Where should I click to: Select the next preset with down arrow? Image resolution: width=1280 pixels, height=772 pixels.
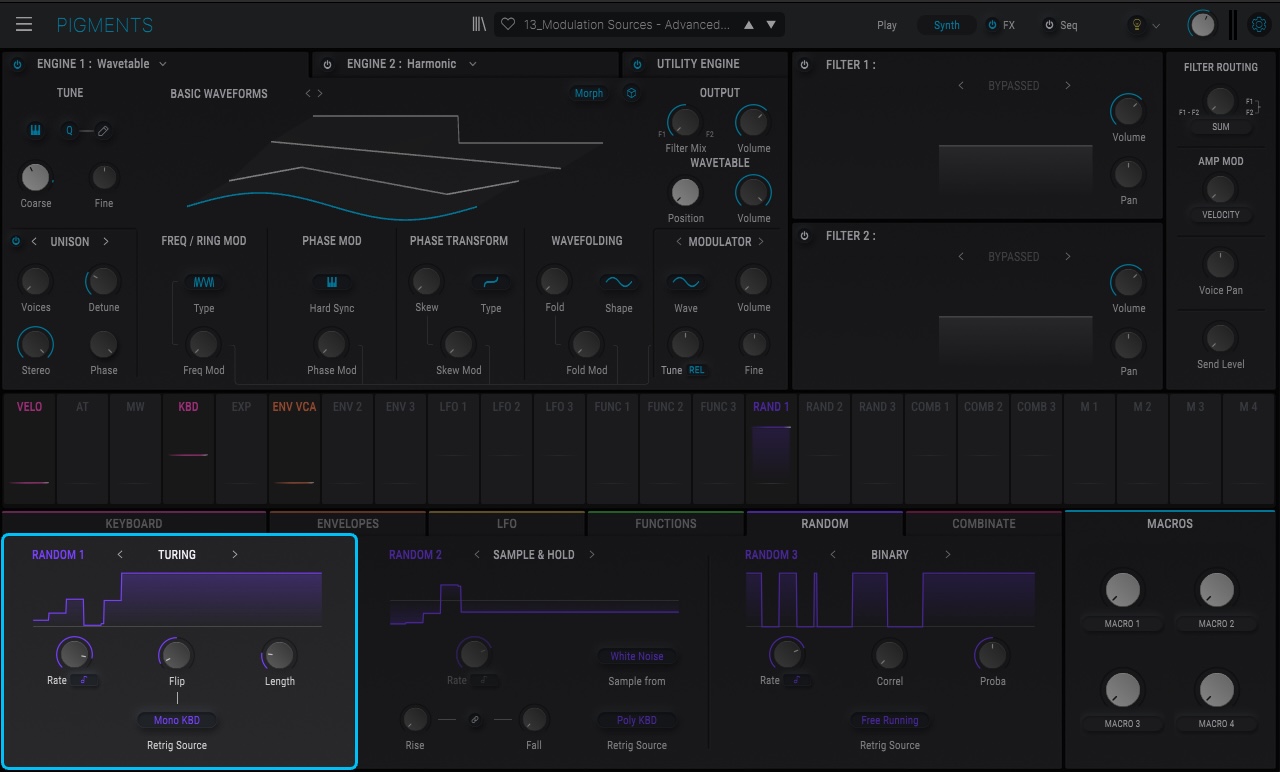coord(771,25)
